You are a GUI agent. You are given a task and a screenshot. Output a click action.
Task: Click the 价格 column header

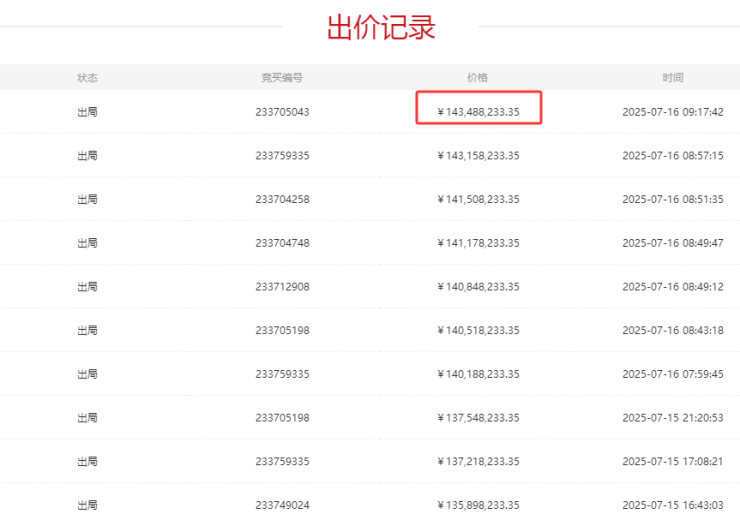478,77
